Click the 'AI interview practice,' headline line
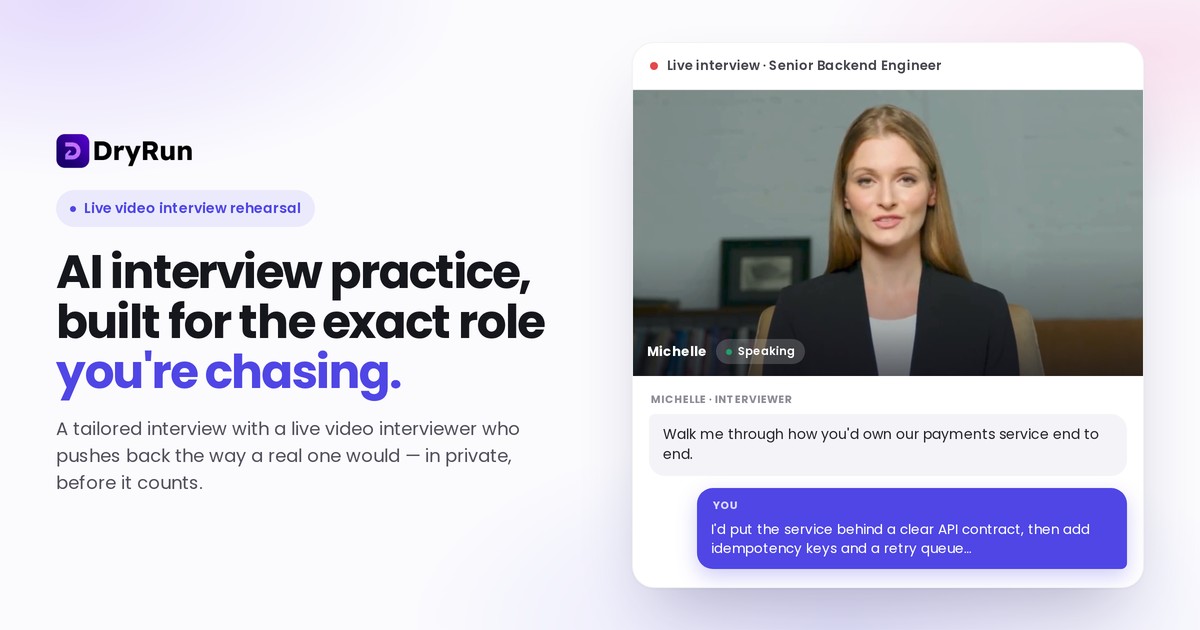This screenshot has height=630, width=1200. [x=293, y=272]
